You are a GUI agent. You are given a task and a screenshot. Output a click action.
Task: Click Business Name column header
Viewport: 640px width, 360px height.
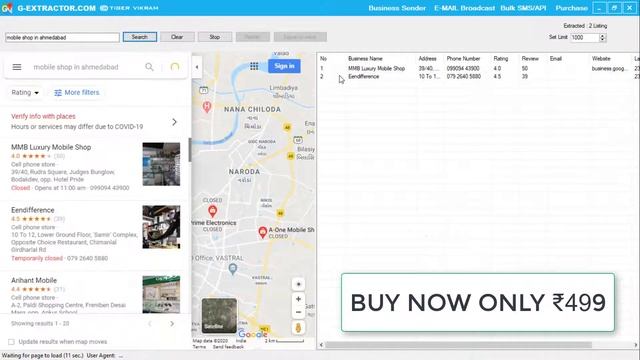[365, 59]
